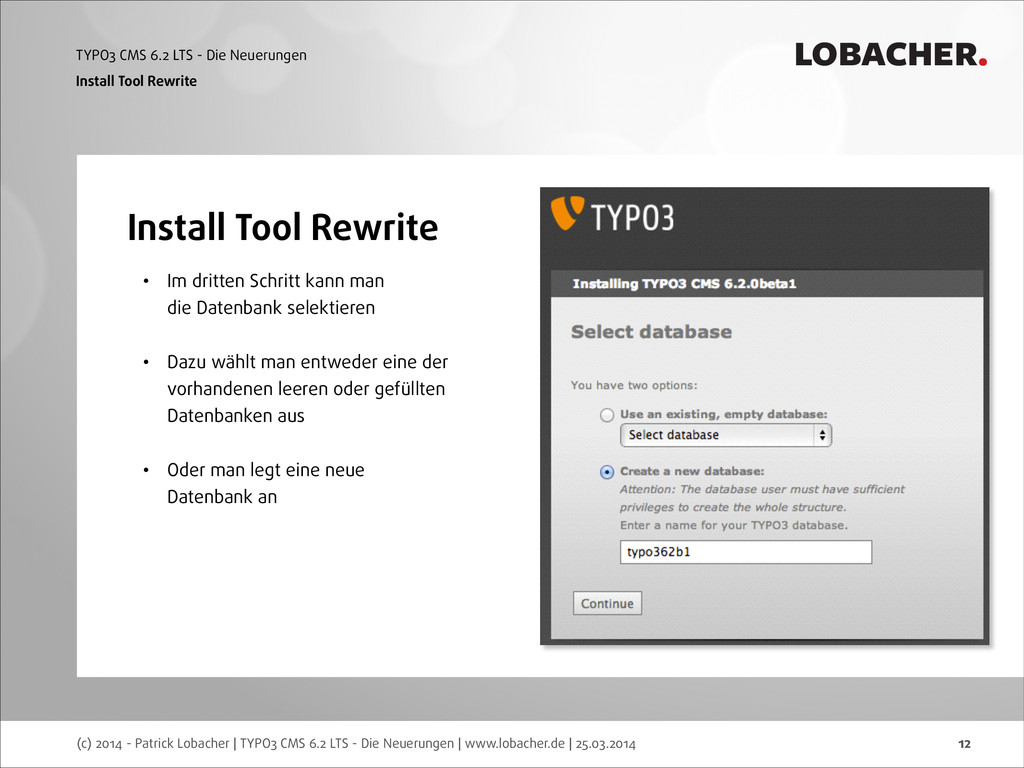Screen dimensions: 1024x768
Task: Click the bullet 'Im dritten Schritt kann man'
Action: pyautogui.click(x=275, y=281)
